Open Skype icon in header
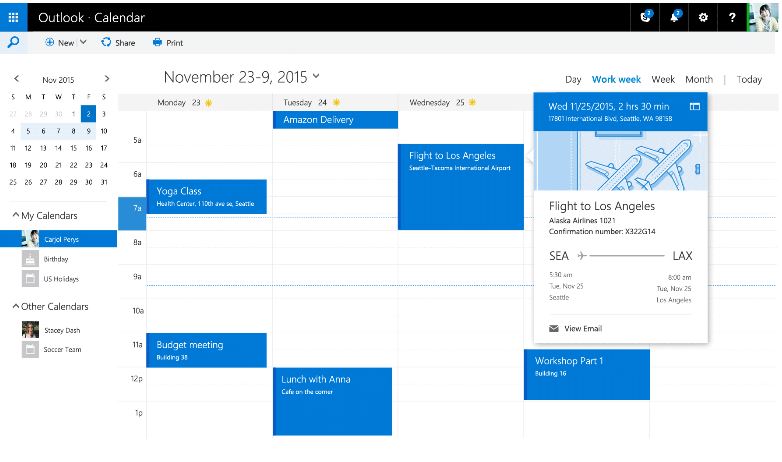The height and width of the screenshot is (462, 782). [x=645, y=17]
